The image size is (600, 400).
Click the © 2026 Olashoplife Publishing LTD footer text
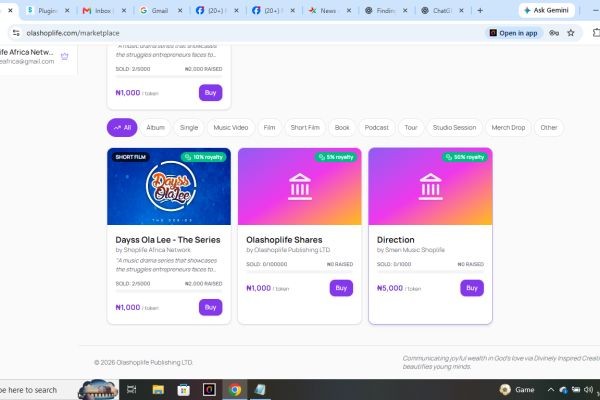coord(143,362)
